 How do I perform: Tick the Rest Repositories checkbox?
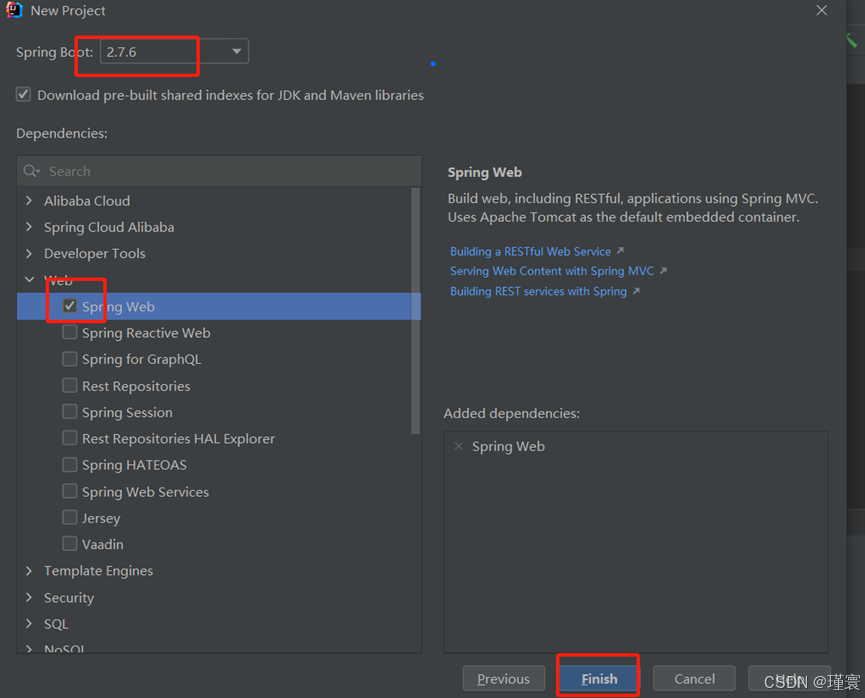[70, 385]
